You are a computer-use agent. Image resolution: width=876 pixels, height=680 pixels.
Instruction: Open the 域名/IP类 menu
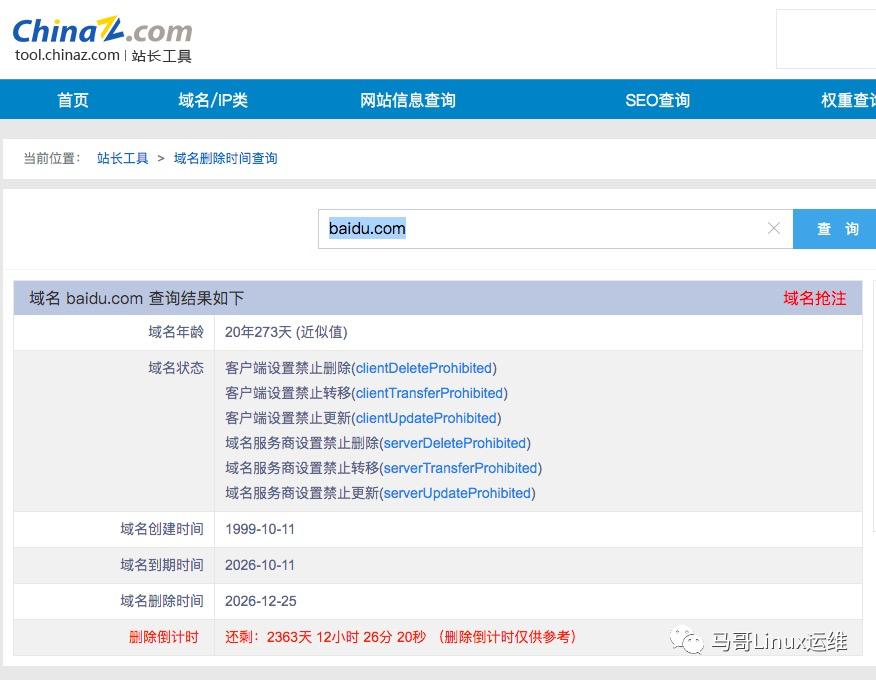coord(213,100)
